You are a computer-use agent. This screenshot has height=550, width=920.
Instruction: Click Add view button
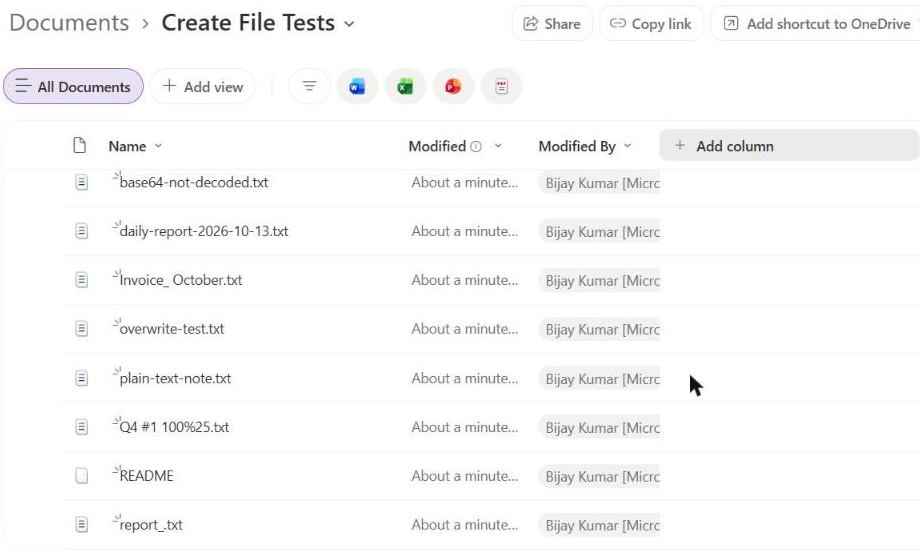pyautogui.click(x=202, y=86)
